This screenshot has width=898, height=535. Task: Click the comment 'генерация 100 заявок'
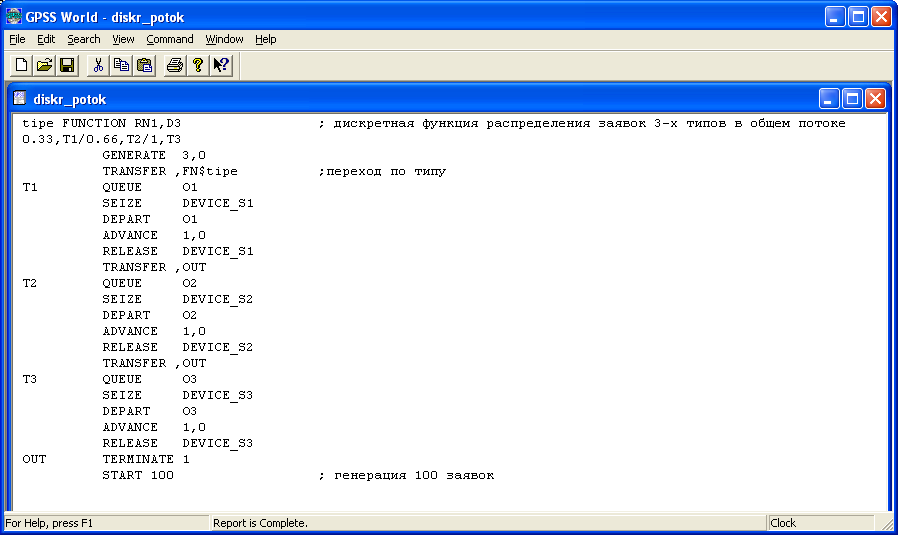414,475
